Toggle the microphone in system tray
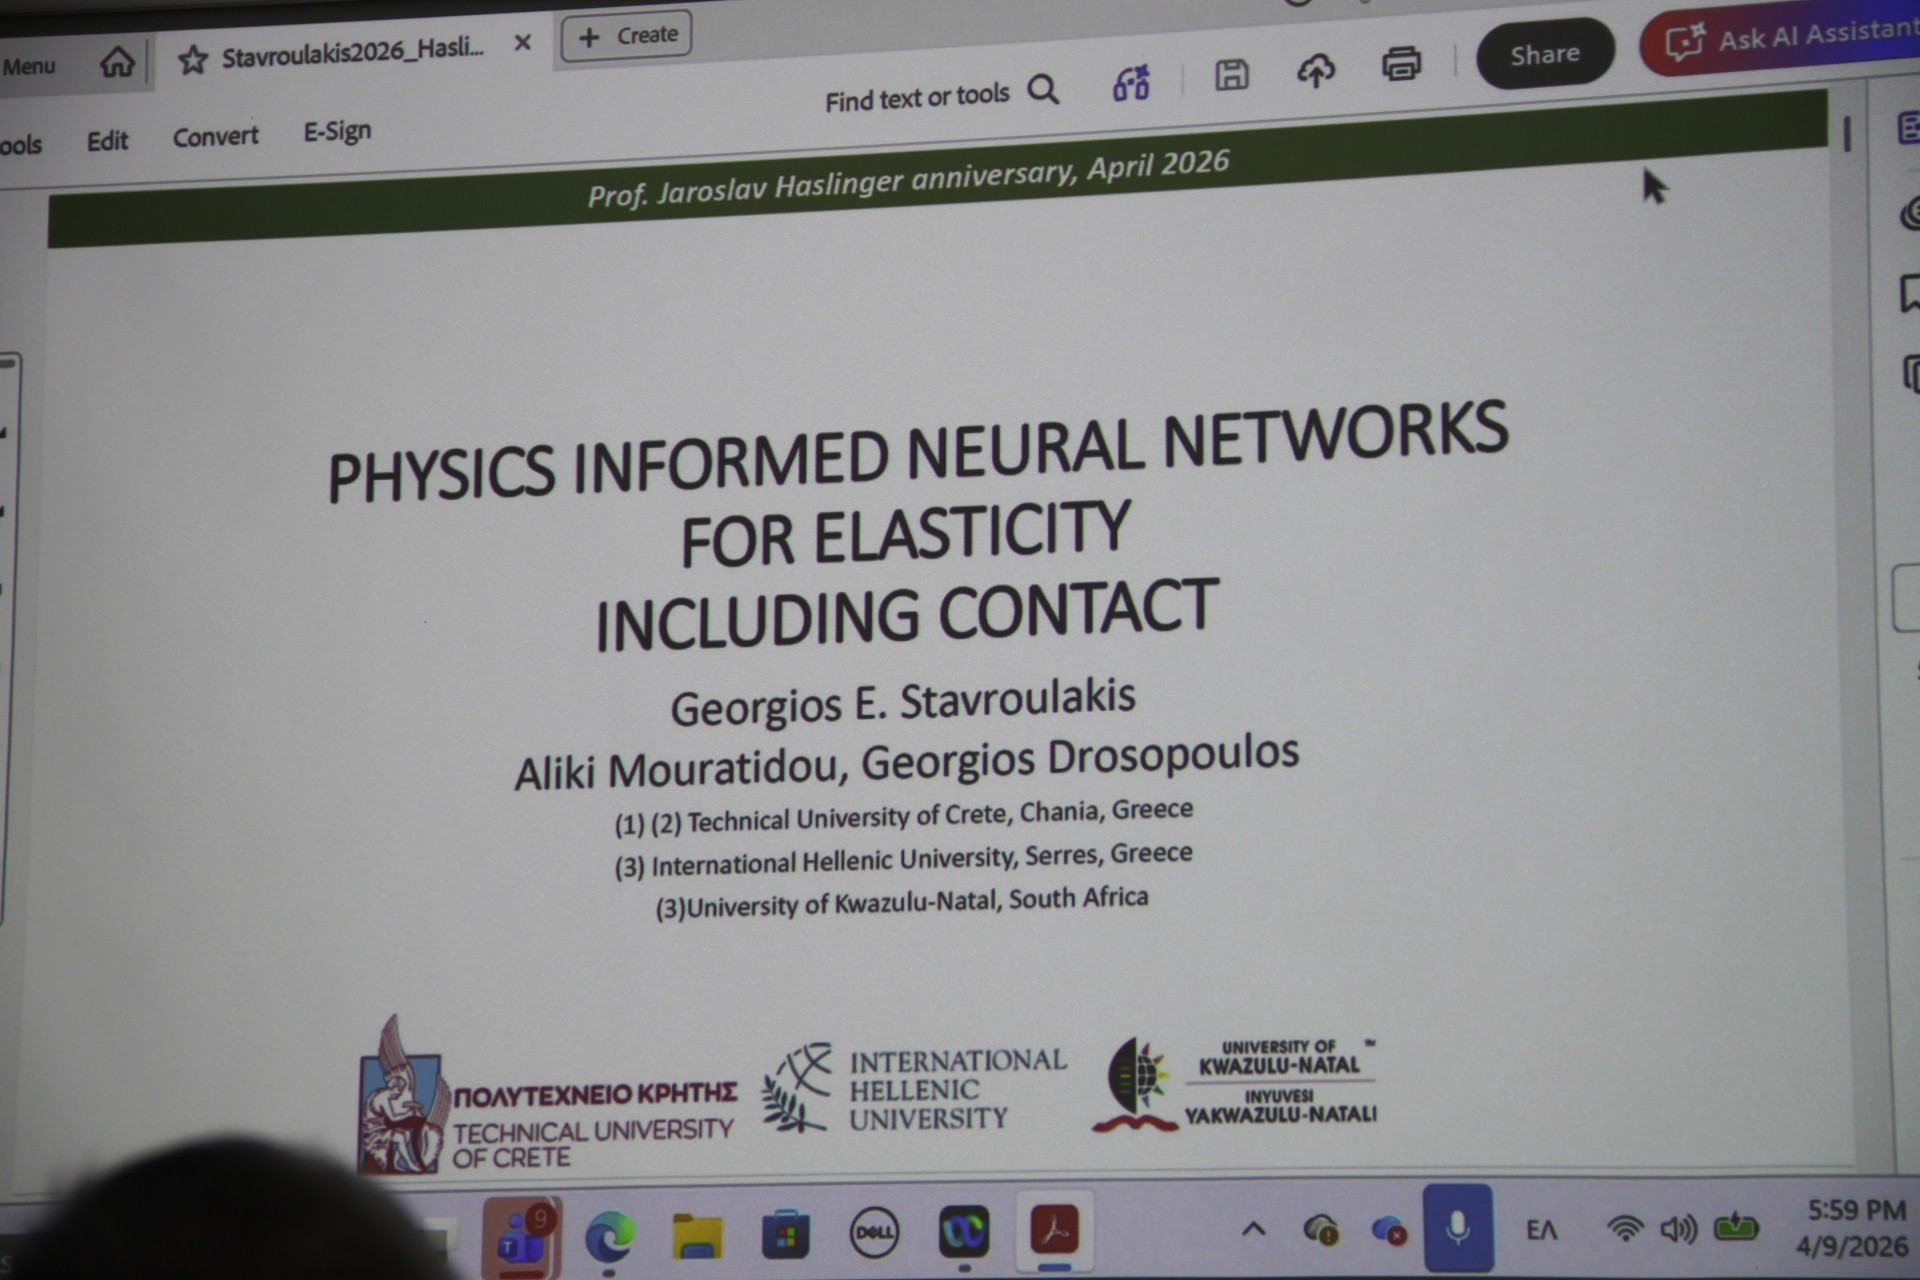 (x=1458, y=1227)
